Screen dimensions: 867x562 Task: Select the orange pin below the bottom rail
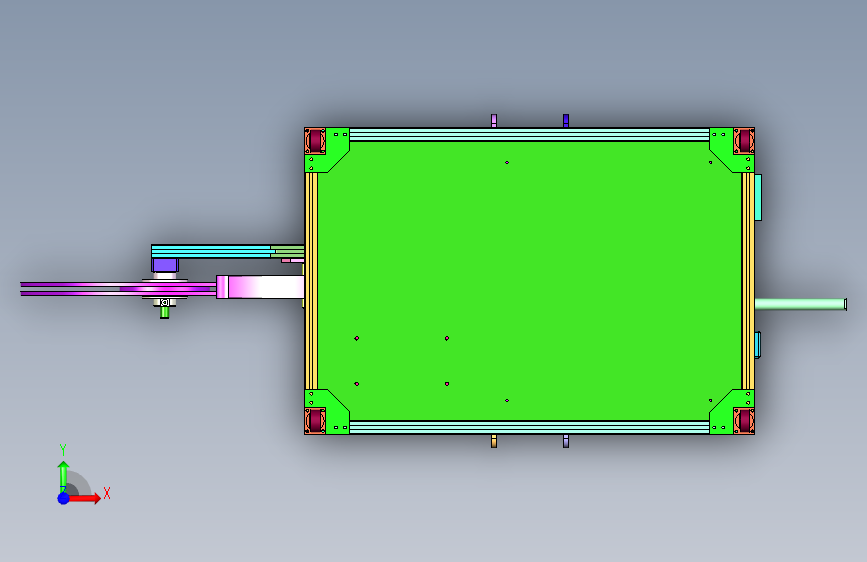pos(494,441)
